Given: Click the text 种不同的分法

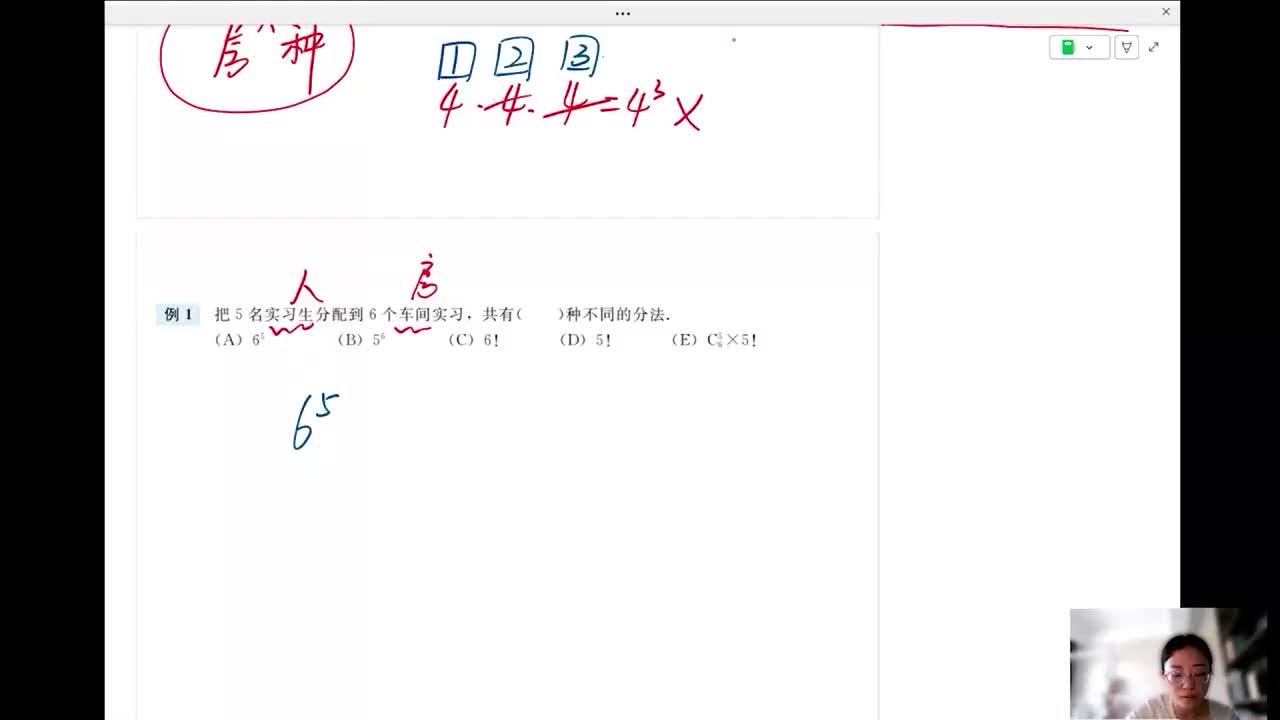Looking at the screenshot, I should coord(618,314).
